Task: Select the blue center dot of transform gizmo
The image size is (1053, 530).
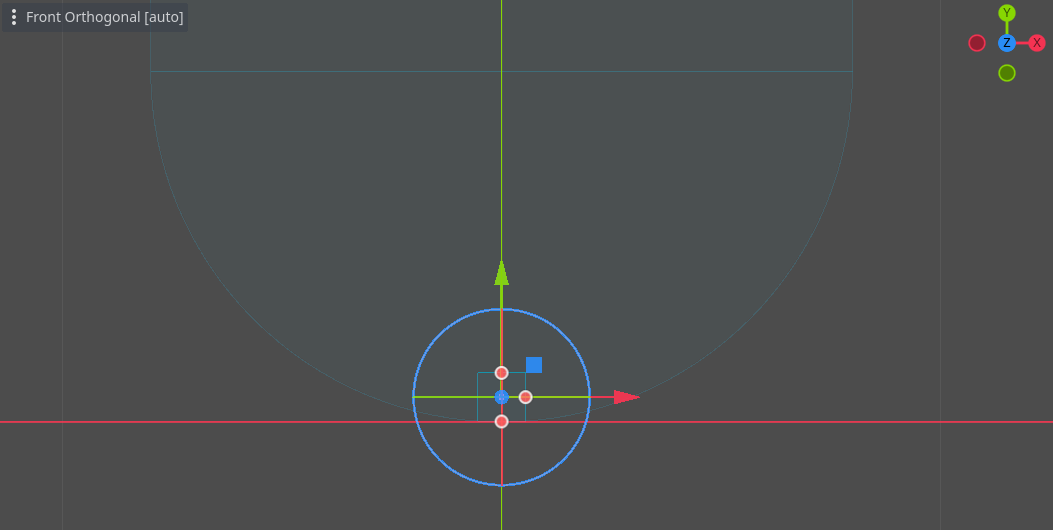Action: tap(502, 397)
